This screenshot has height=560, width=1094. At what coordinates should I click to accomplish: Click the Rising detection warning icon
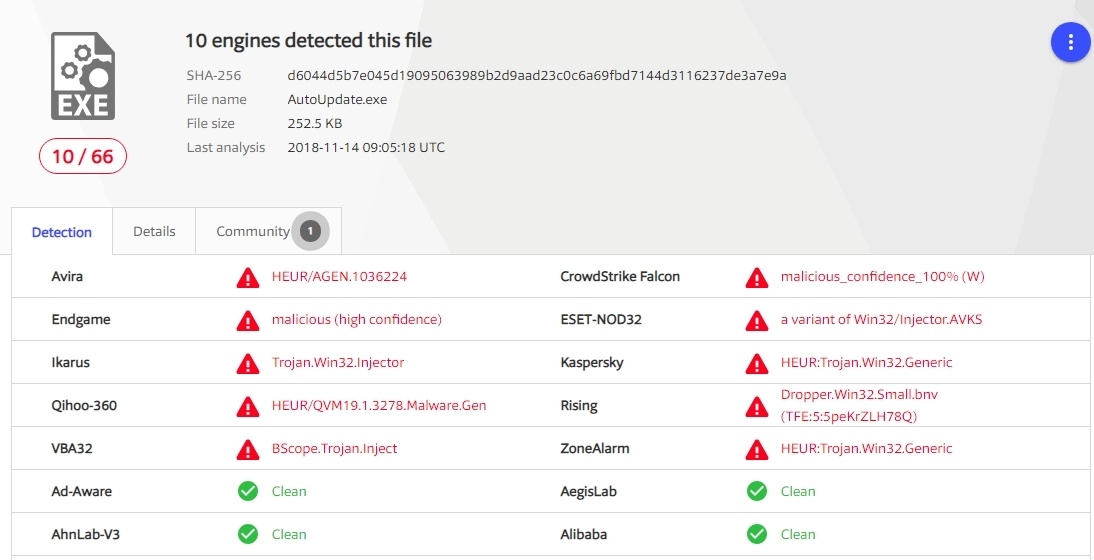tap(757, 406)
